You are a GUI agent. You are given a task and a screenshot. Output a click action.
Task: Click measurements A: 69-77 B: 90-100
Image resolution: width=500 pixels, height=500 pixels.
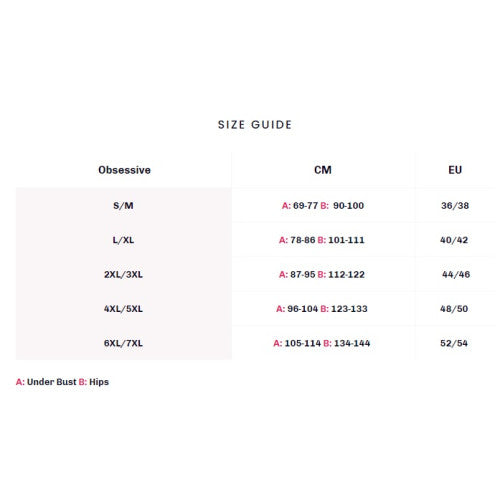pos(323,206)
